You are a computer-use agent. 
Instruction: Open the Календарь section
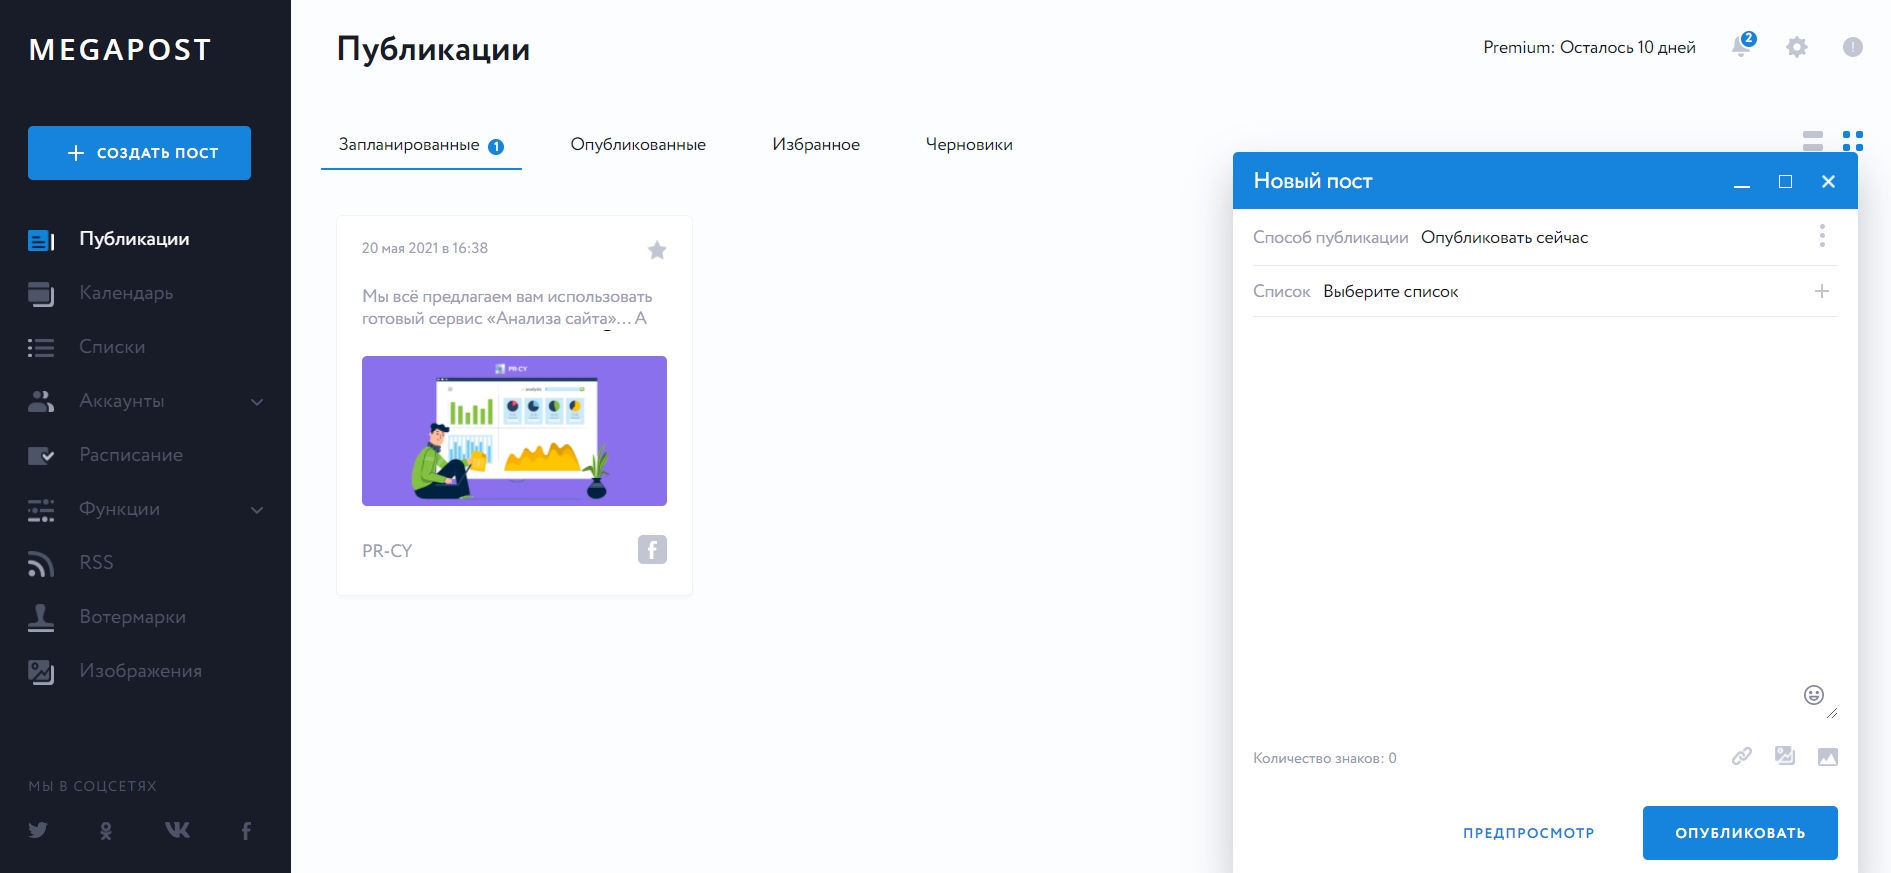[126, 293]
